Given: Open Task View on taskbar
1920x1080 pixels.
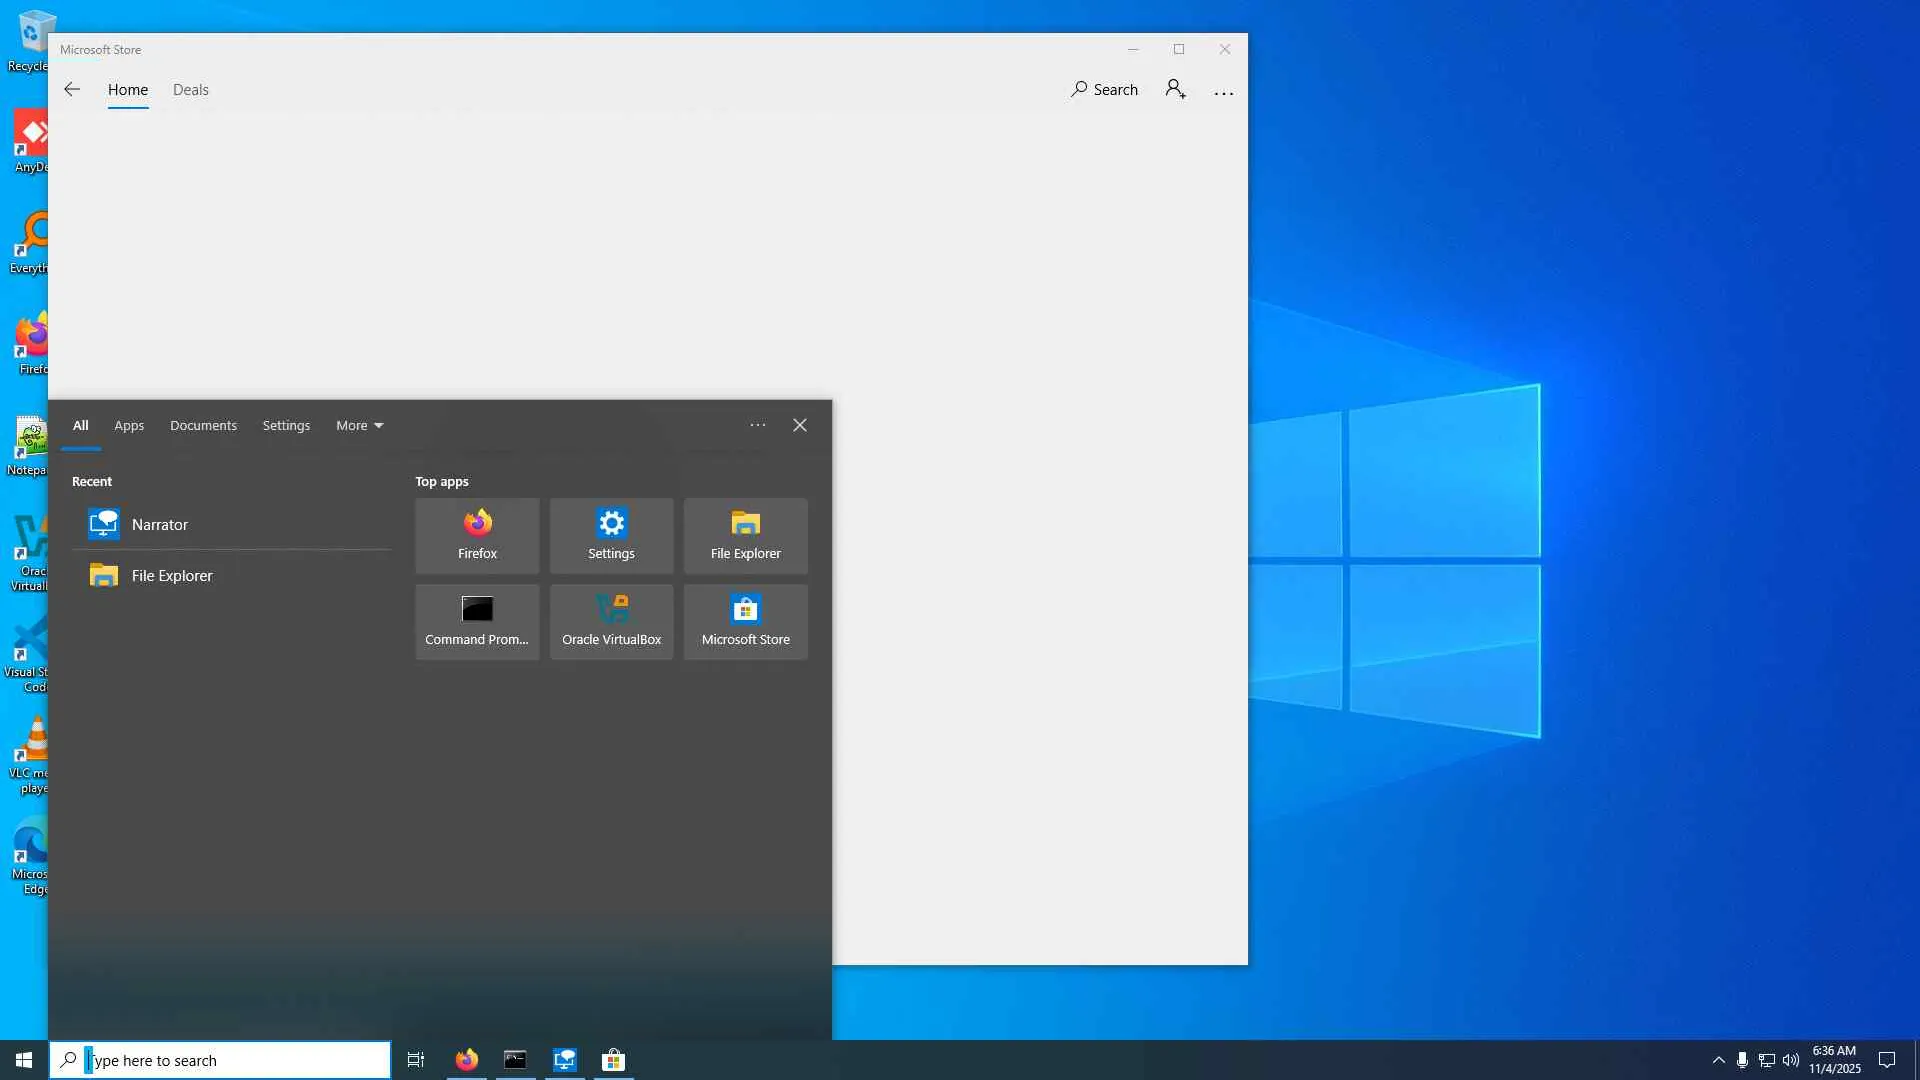Looking at the screenshot, I should point(416,1060).
